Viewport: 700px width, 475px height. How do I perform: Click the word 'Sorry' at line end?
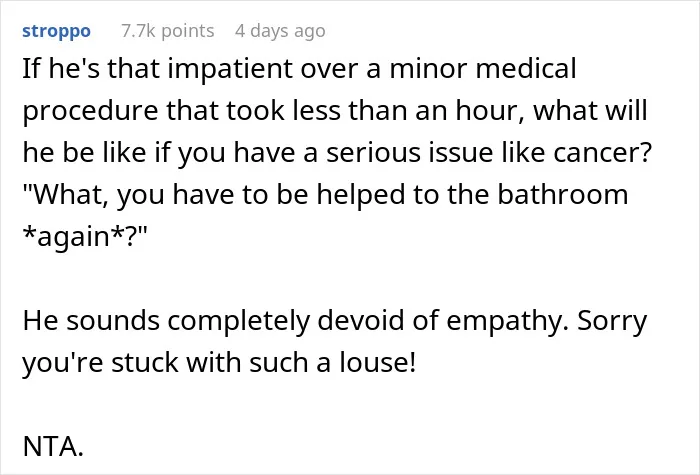[612, 321]
